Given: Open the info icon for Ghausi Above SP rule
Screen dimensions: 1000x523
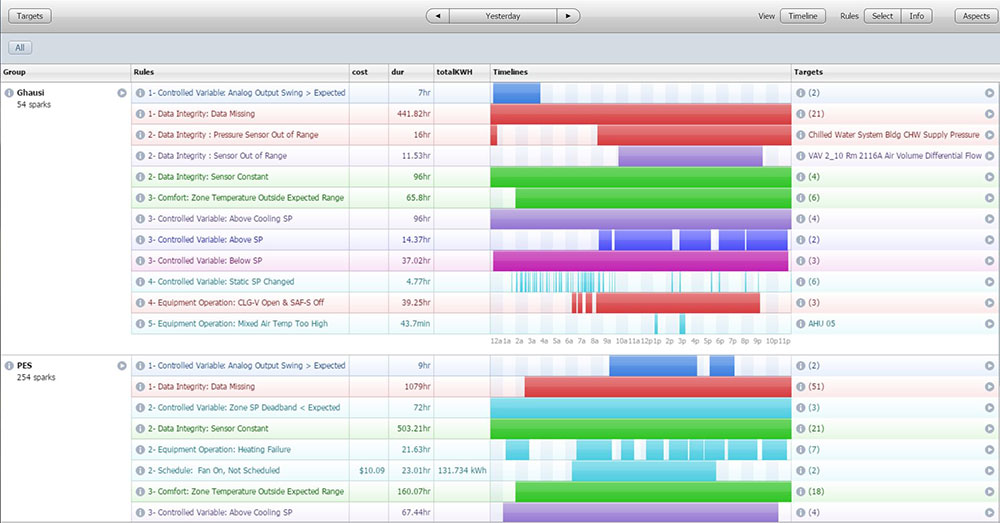Looking at the screenshot, I should point(140,239).
